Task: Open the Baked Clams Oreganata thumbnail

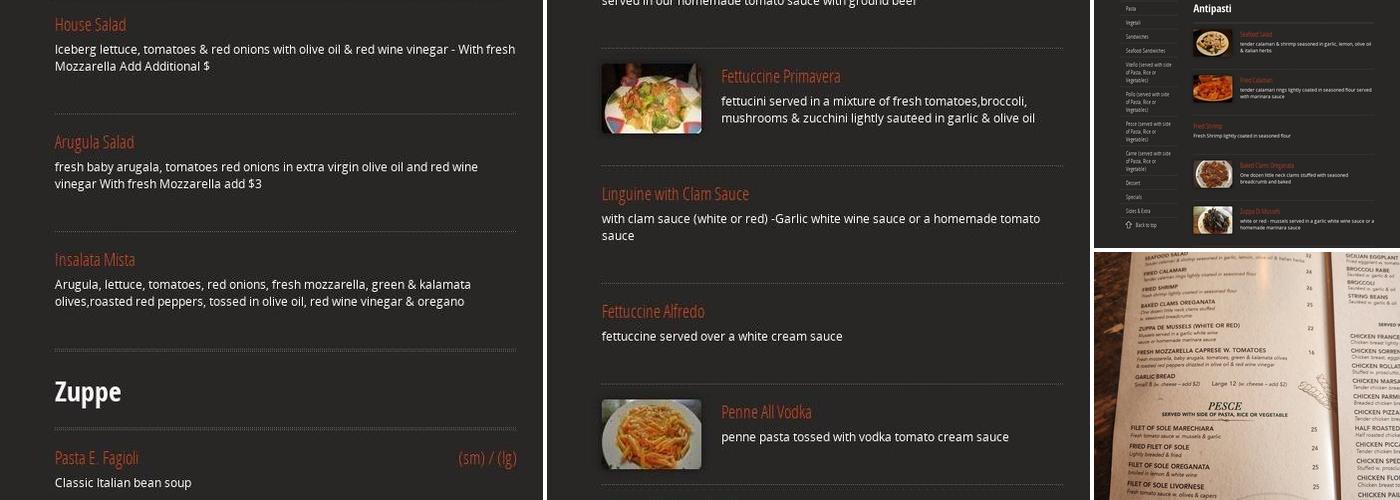Action: click(1212, 174)
